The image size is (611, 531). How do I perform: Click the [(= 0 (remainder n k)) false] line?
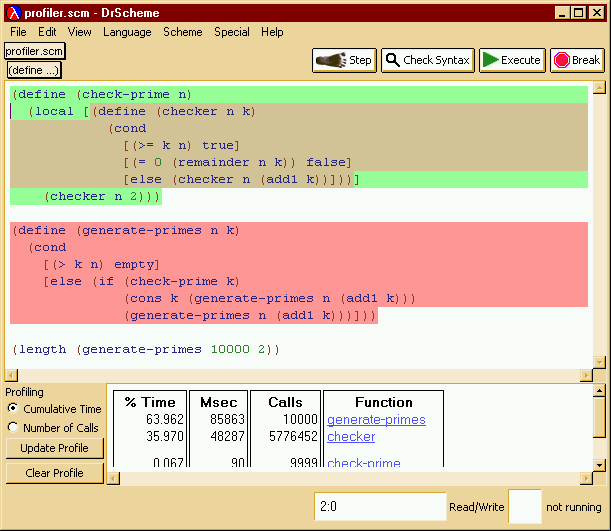tap(238, 162)
